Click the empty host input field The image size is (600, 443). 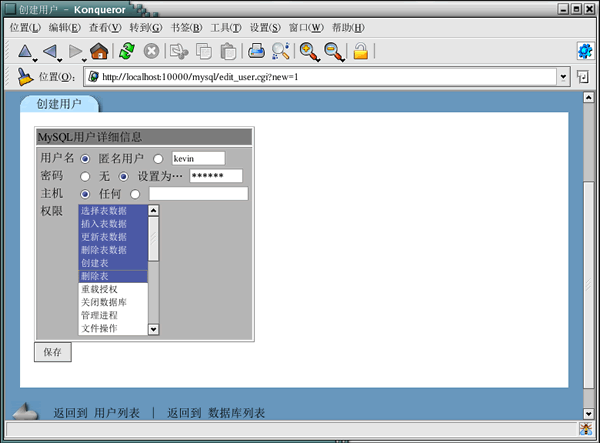(x=199, y=194)
